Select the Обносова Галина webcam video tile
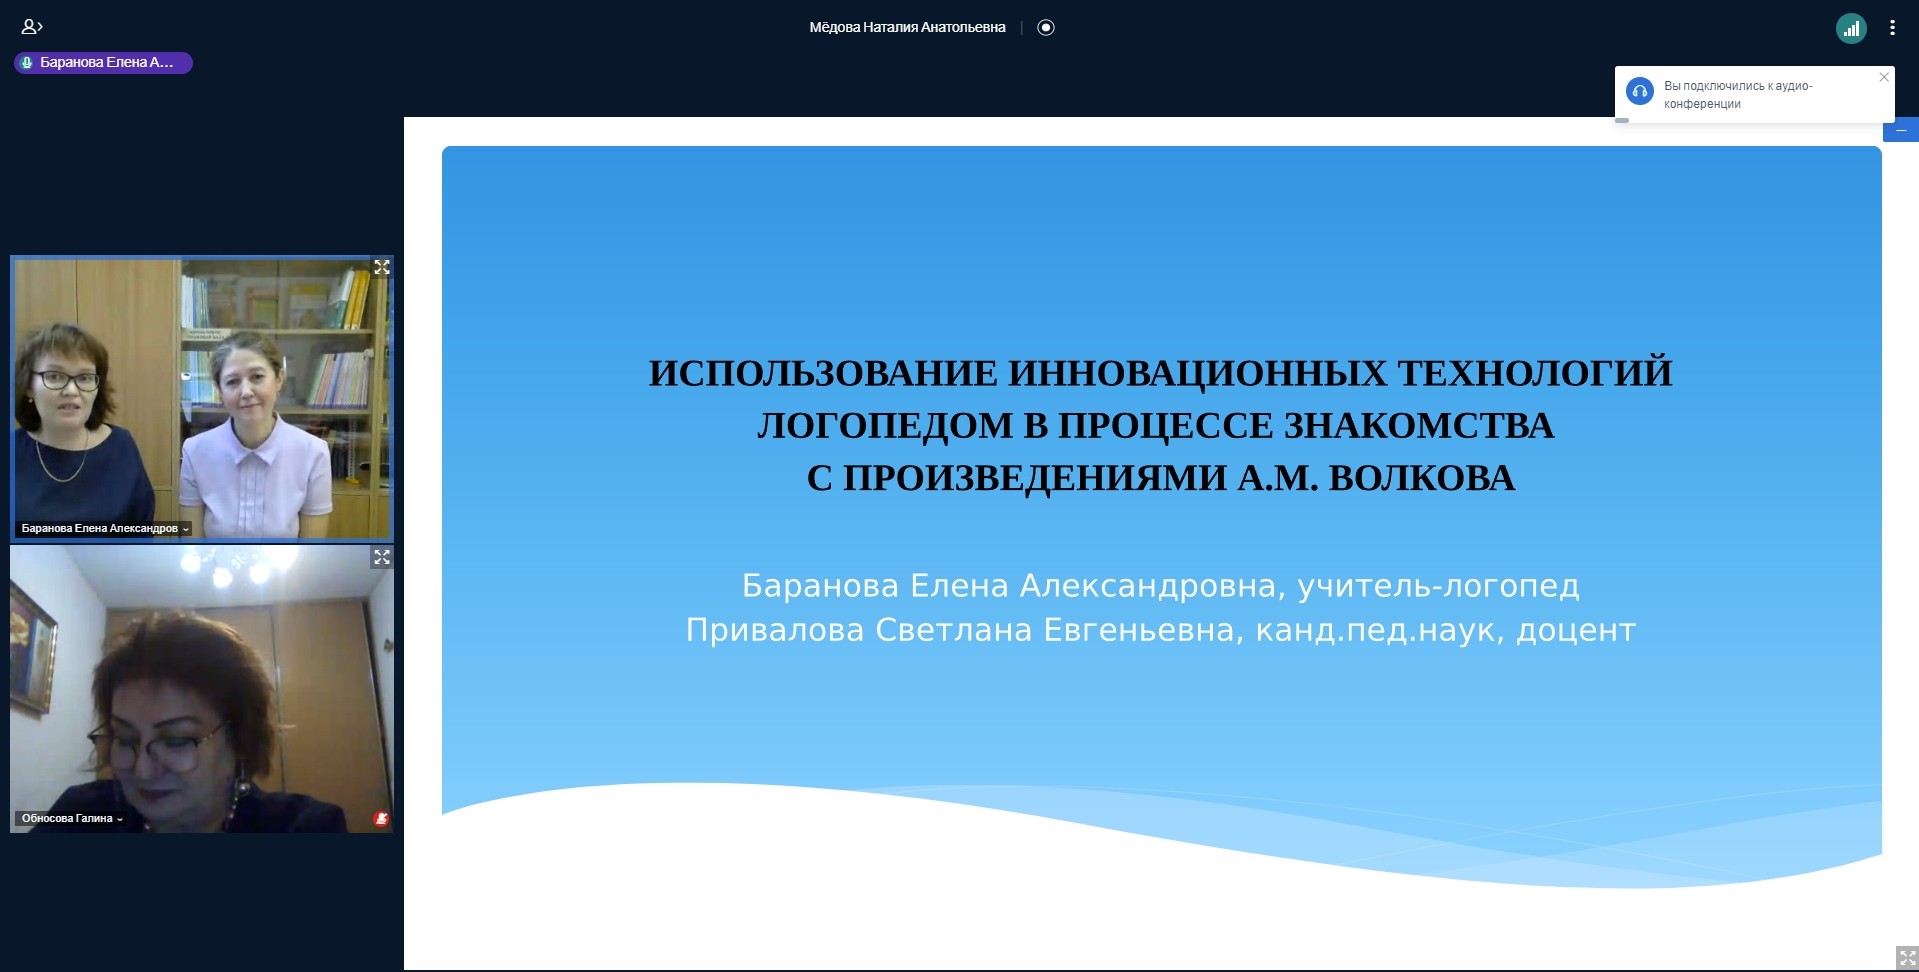The height and width of the screenshot is (972, 1919). 201,688
